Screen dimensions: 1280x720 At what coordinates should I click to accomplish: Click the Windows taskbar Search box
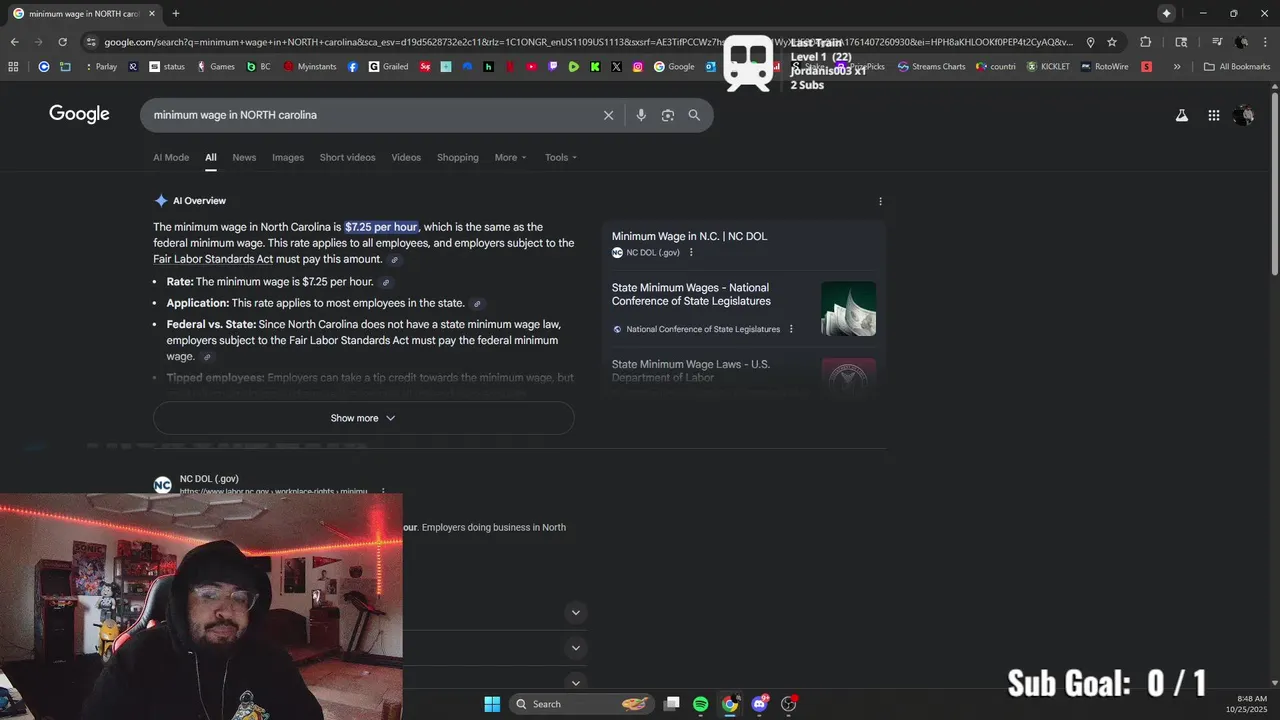click(x=582, y=704)
